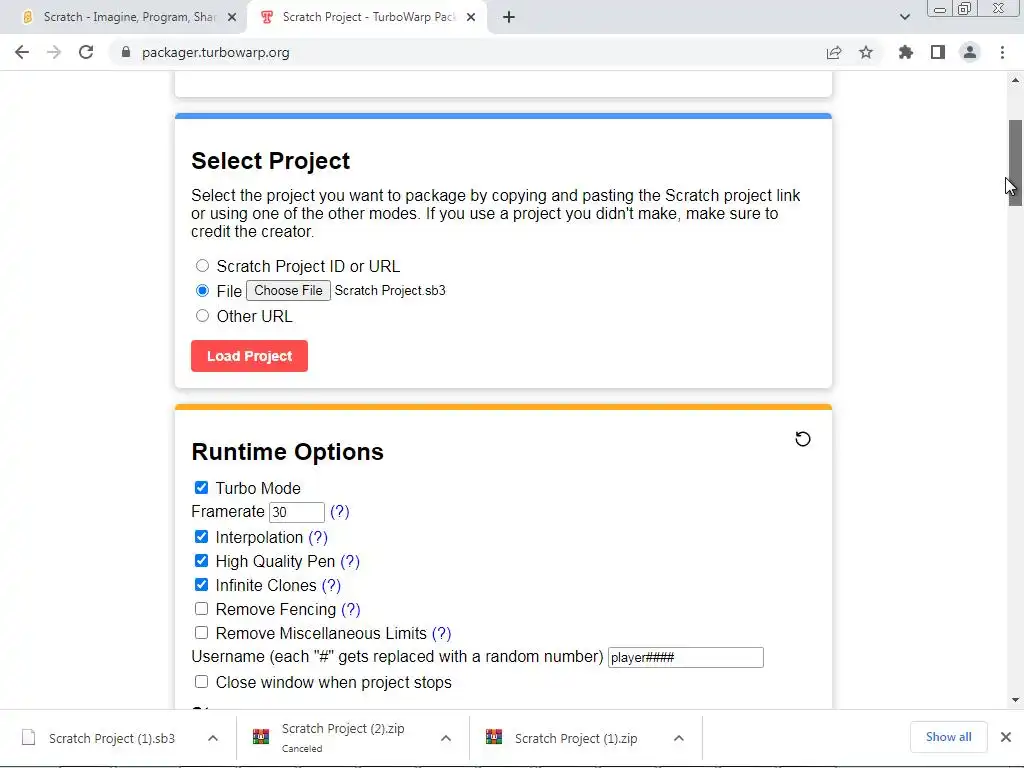
Task: Click the address bar URL packager.turbowarp.org
Action: pos(216,52)
